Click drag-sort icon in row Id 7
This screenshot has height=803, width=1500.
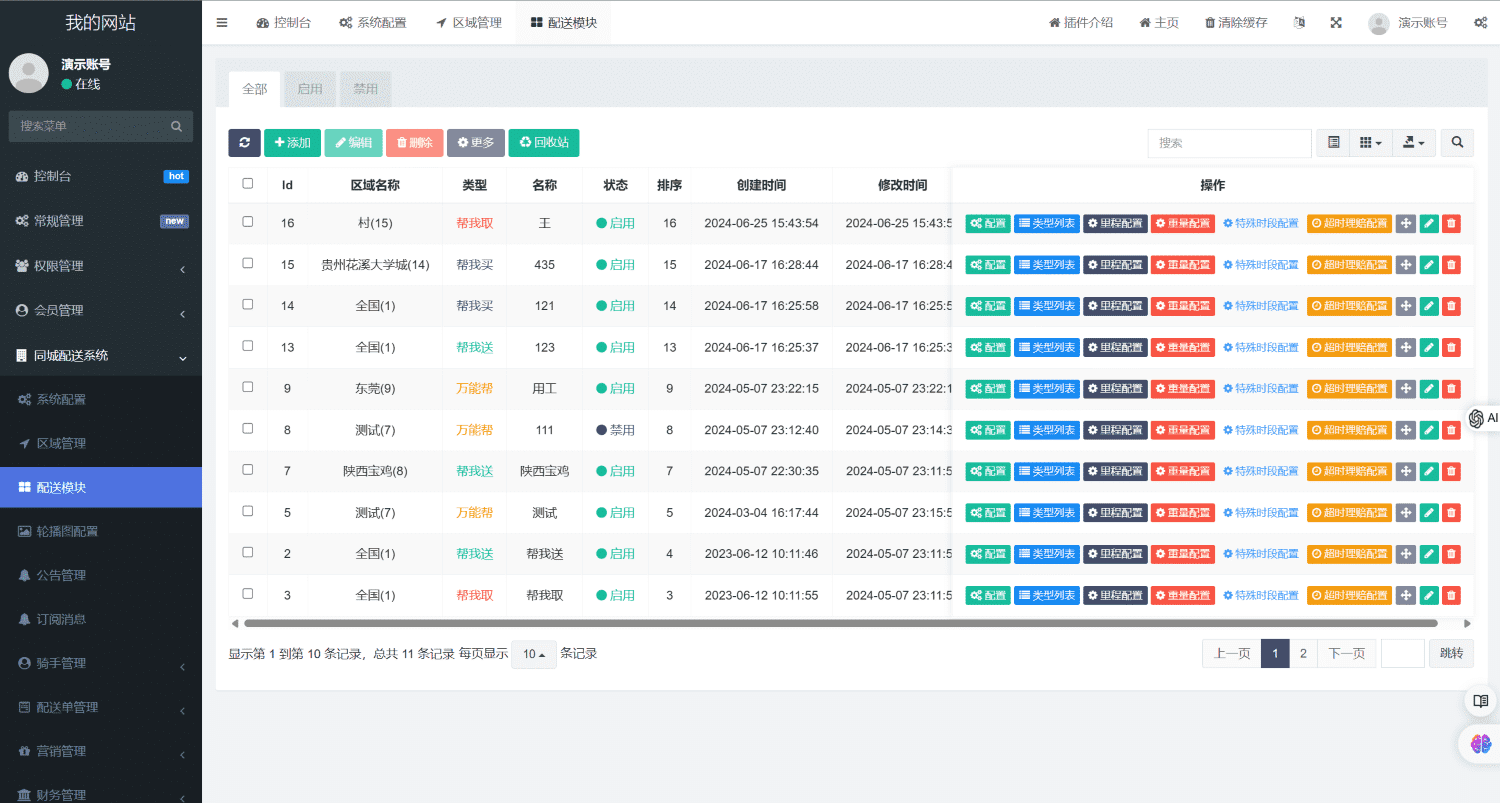(1406, 471)
